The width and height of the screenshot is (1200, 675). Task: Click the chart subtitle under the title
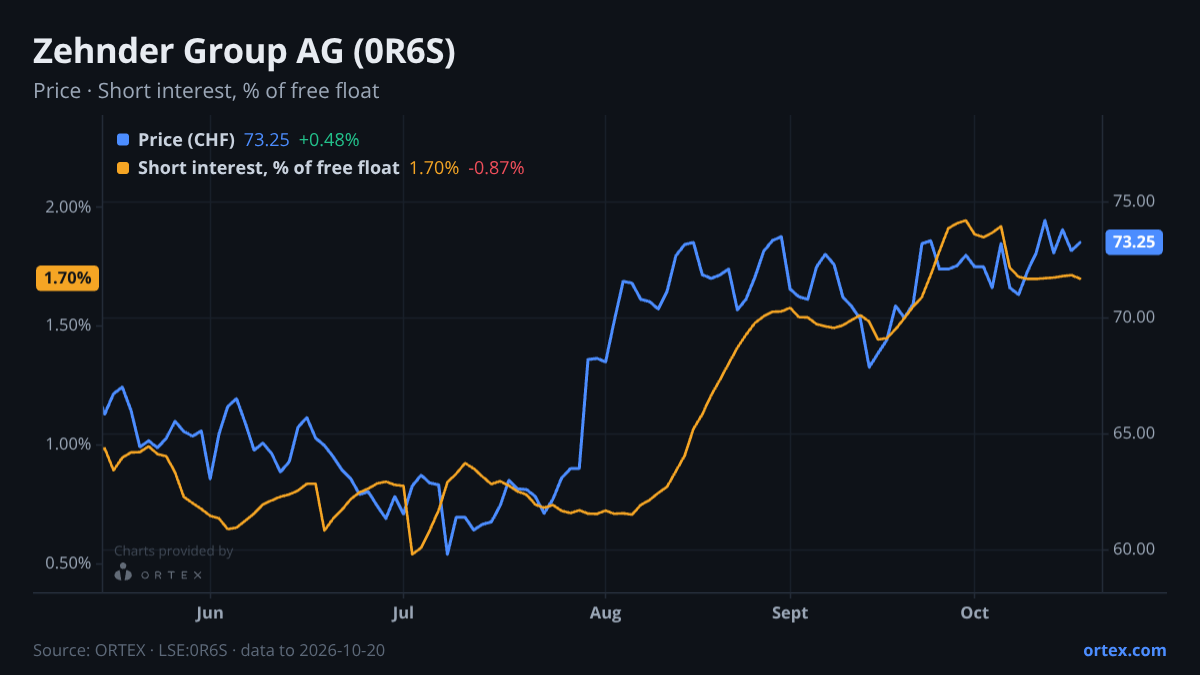point(206,91)
